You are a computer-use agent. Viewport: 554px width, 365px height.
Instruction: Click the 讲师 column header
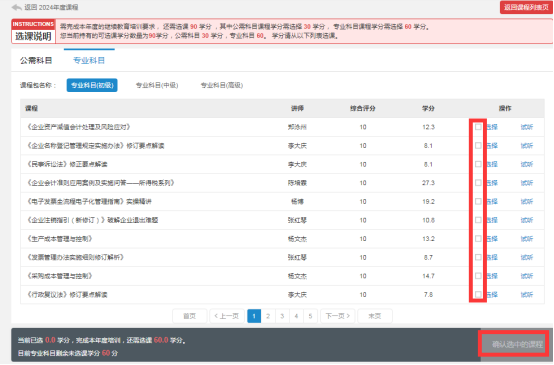click(x=297, y=108)
